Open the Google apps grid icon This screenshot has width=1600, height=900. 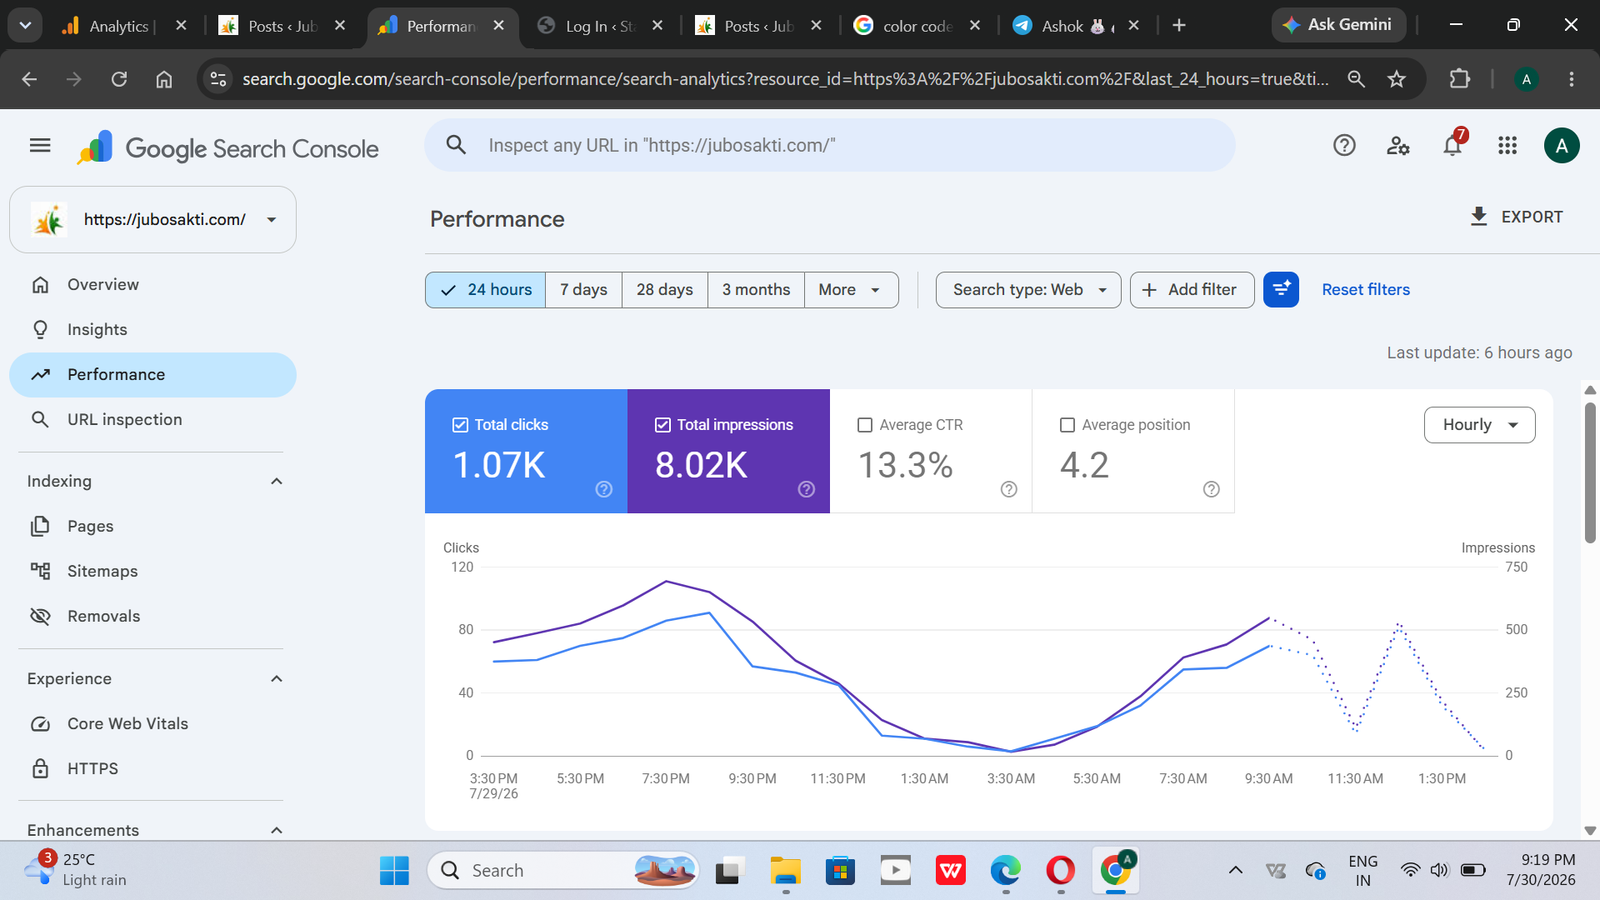[1507, 146]
